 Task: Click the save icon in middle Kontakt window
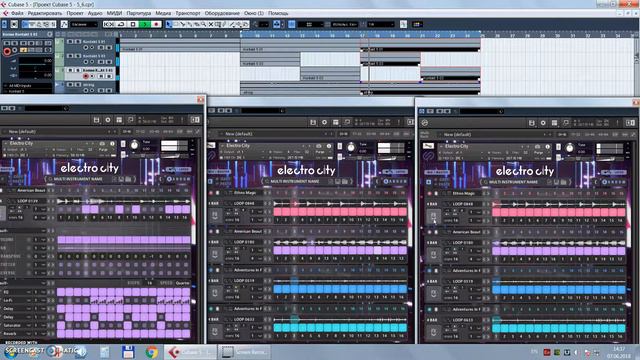pos(313,122)
